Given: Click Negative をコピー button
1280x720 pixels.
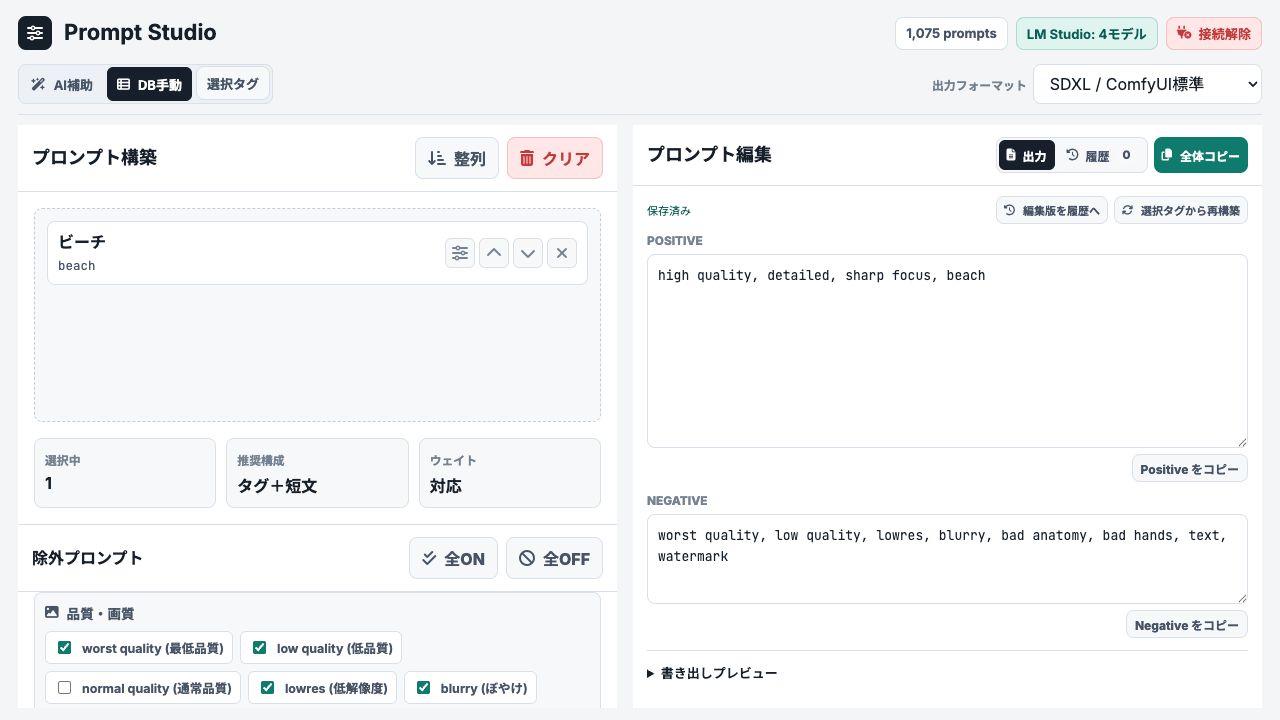Looking at the screenshot, I should 1187,624.
